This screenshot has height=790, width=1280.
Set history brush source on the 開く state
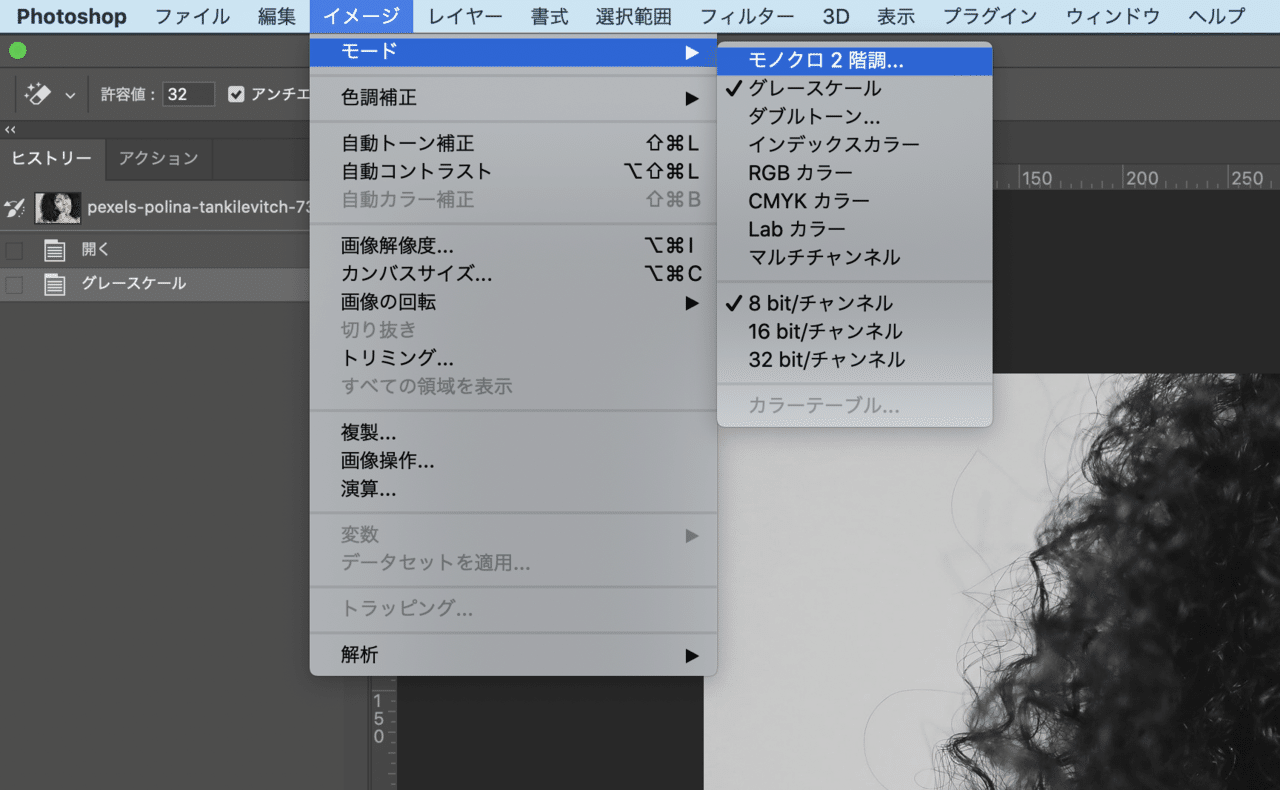pyautogui.click(x=14, y=250)
